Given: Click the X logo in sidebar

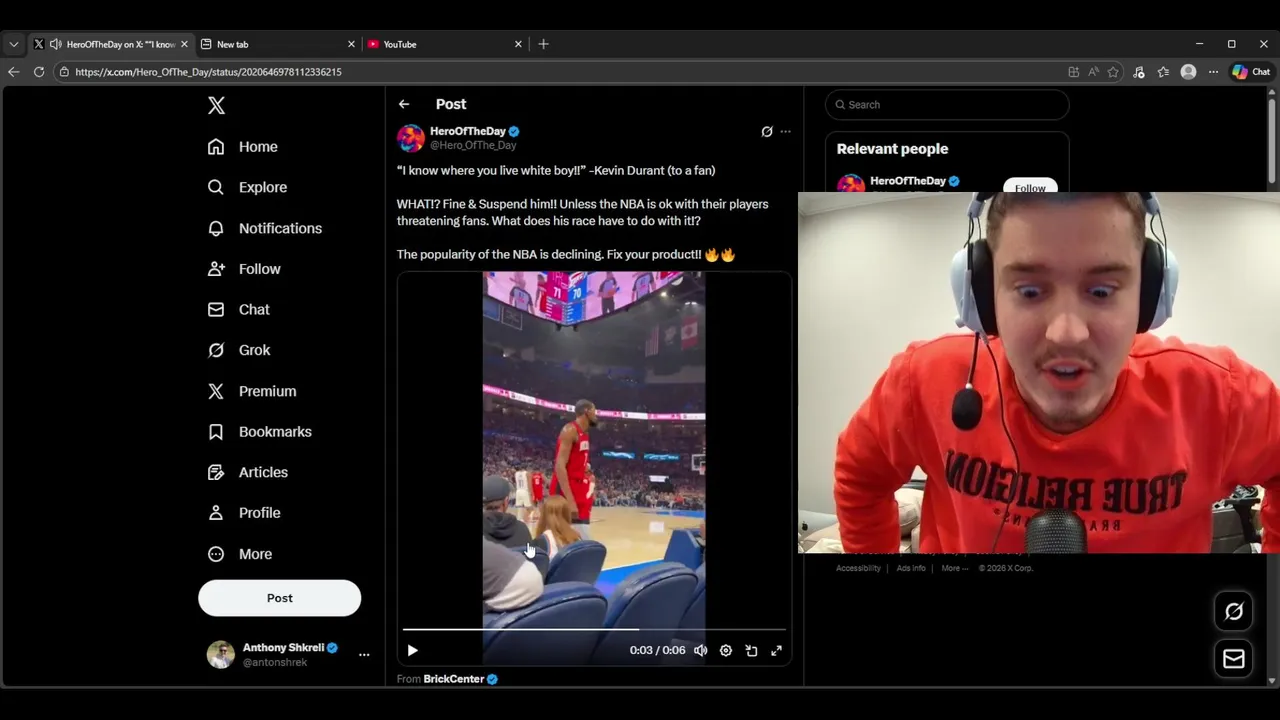Looking at the screenshot, I should pos(216,105).
